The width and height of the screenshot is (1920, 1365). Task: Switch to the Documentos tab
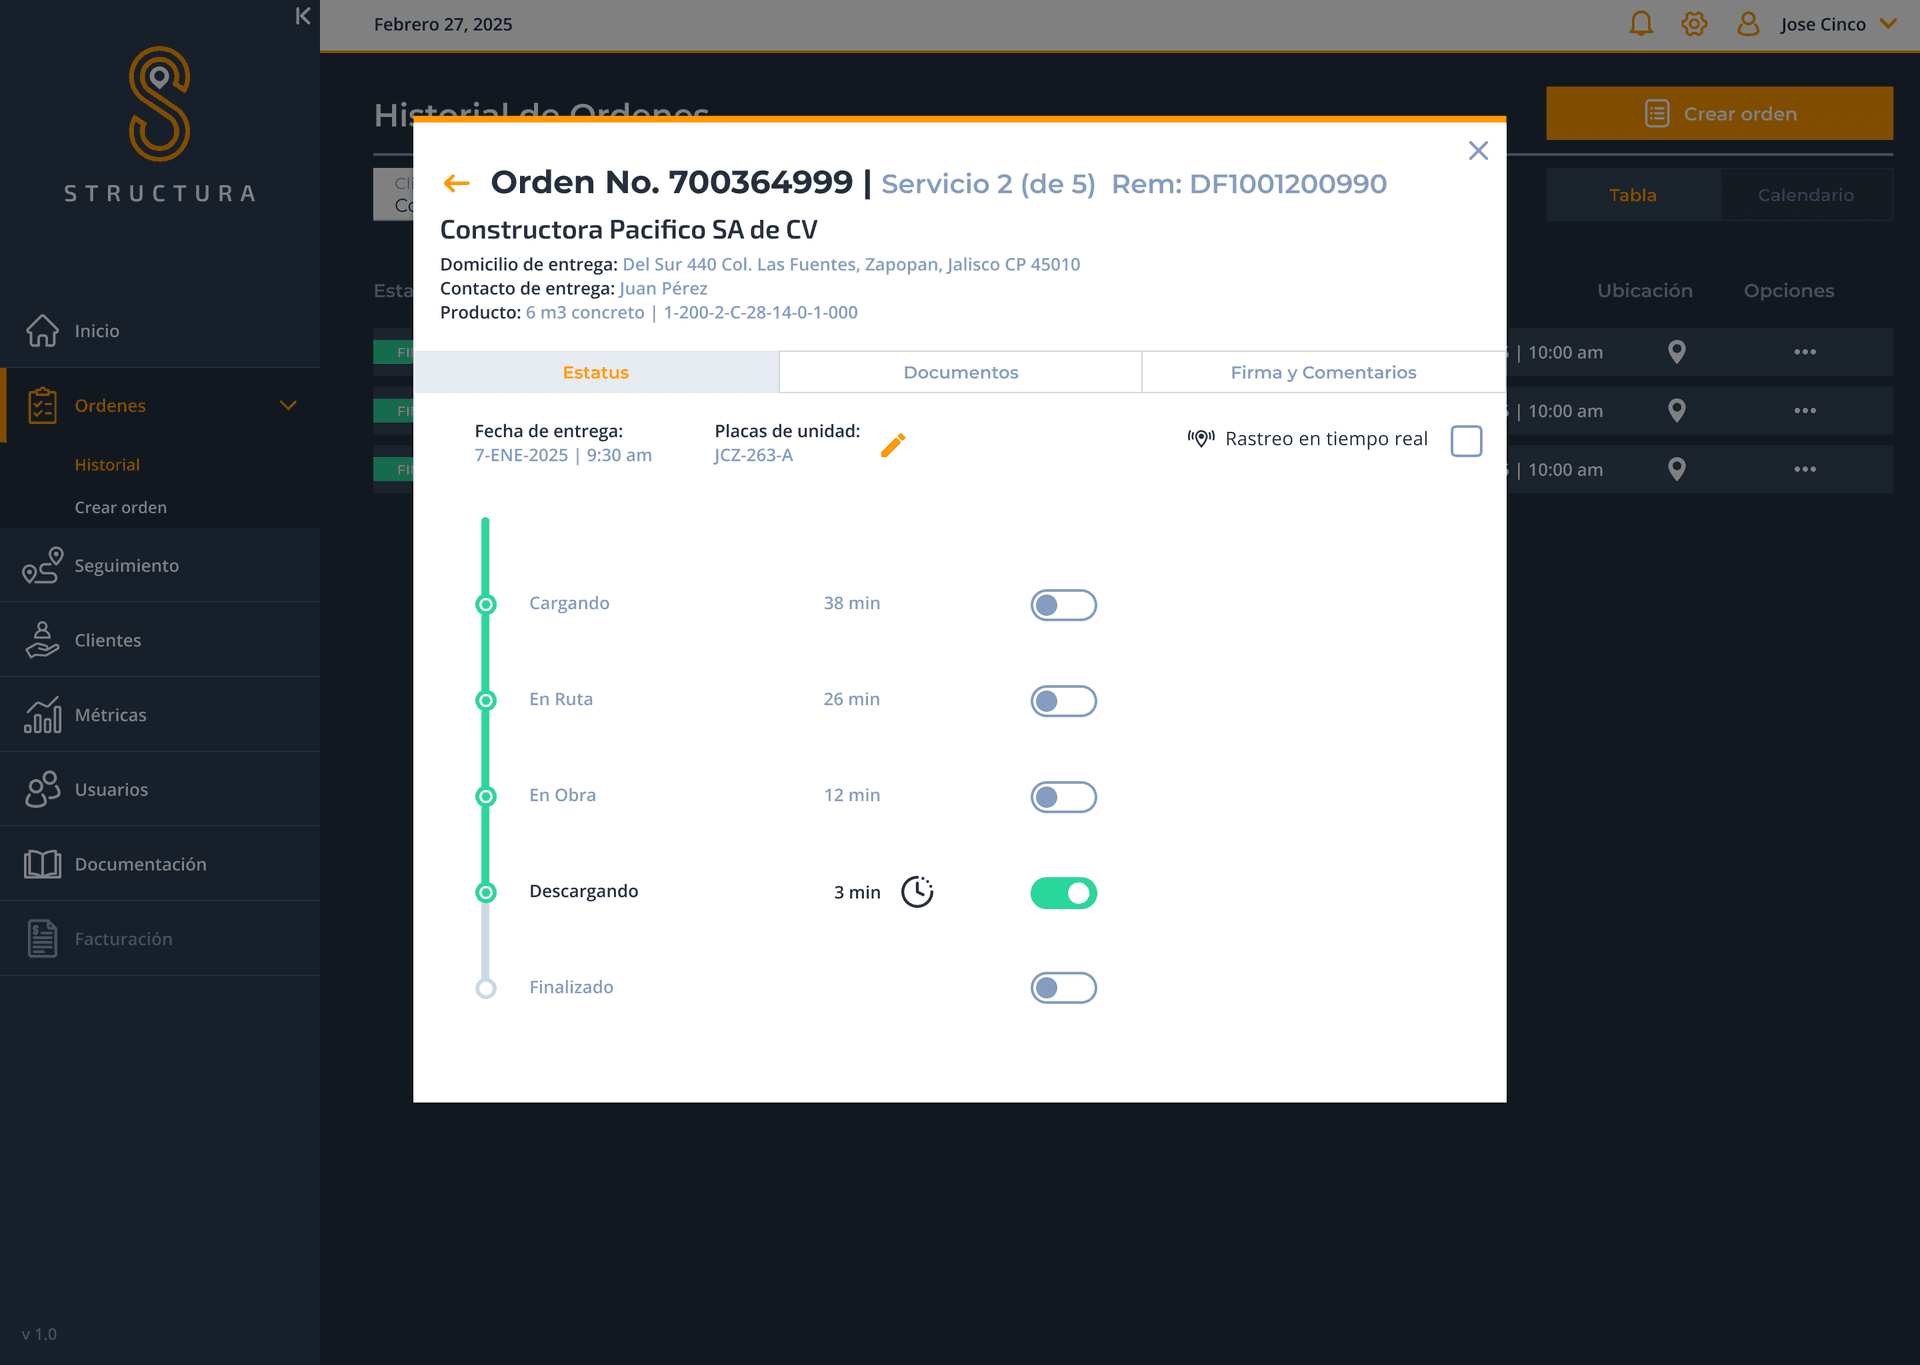[960, 372]
